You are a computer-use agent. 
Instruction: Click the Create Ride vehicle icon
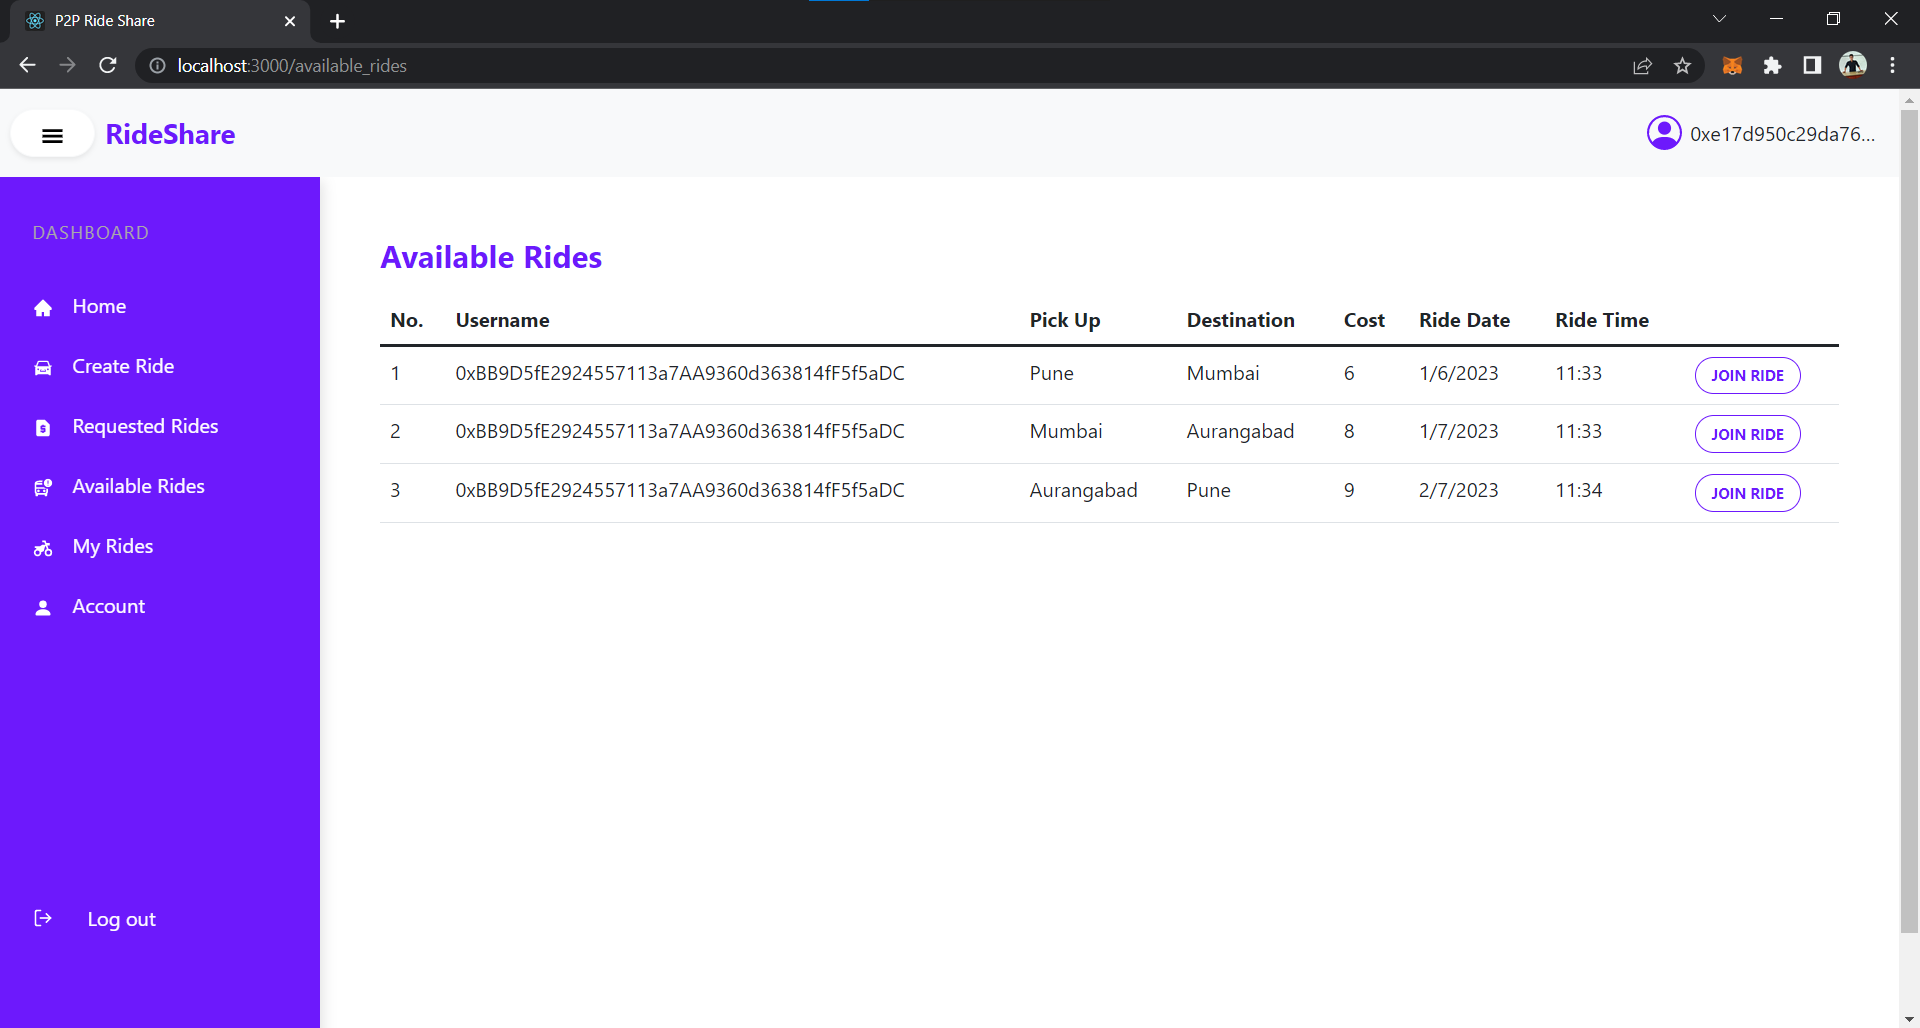click(x=43, y=367)
